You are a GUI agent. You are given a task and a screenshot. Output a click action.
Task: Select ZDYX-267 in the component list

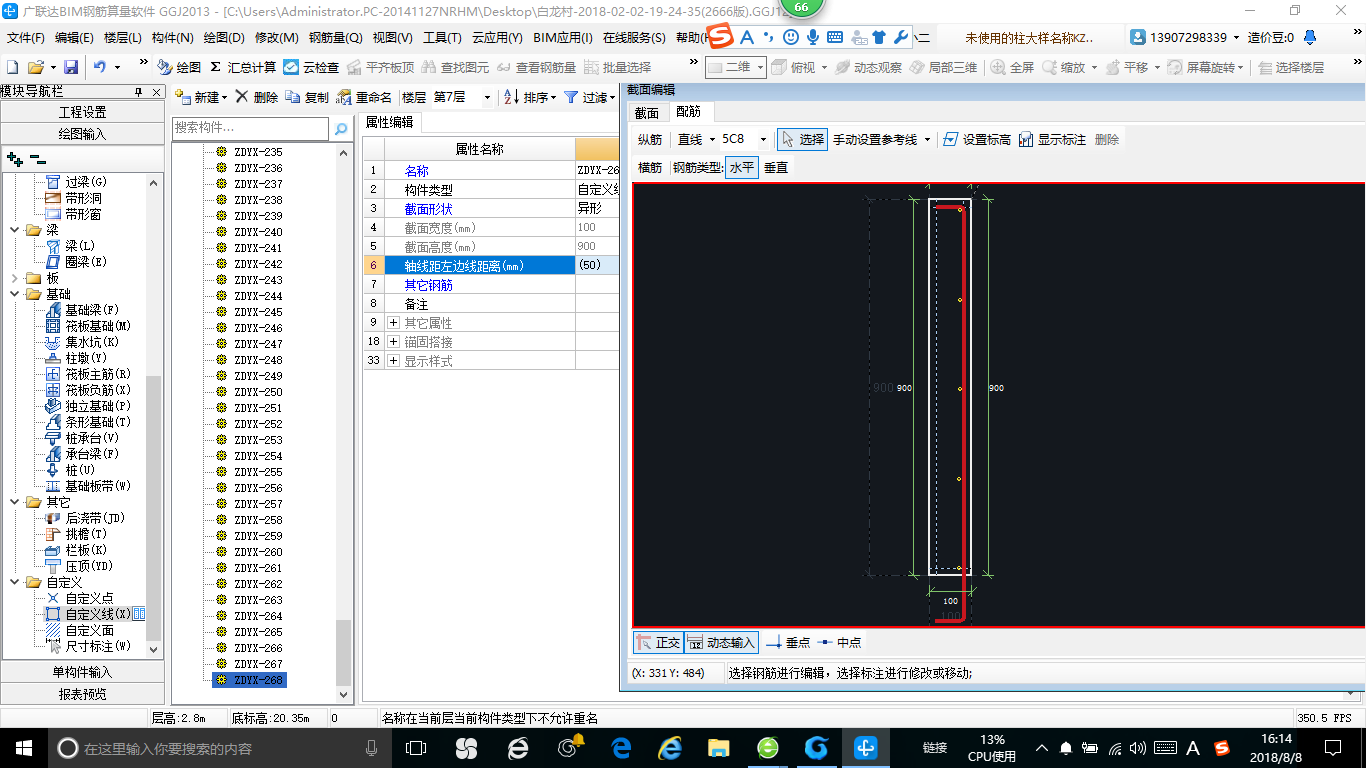click(x=258, y=664)
